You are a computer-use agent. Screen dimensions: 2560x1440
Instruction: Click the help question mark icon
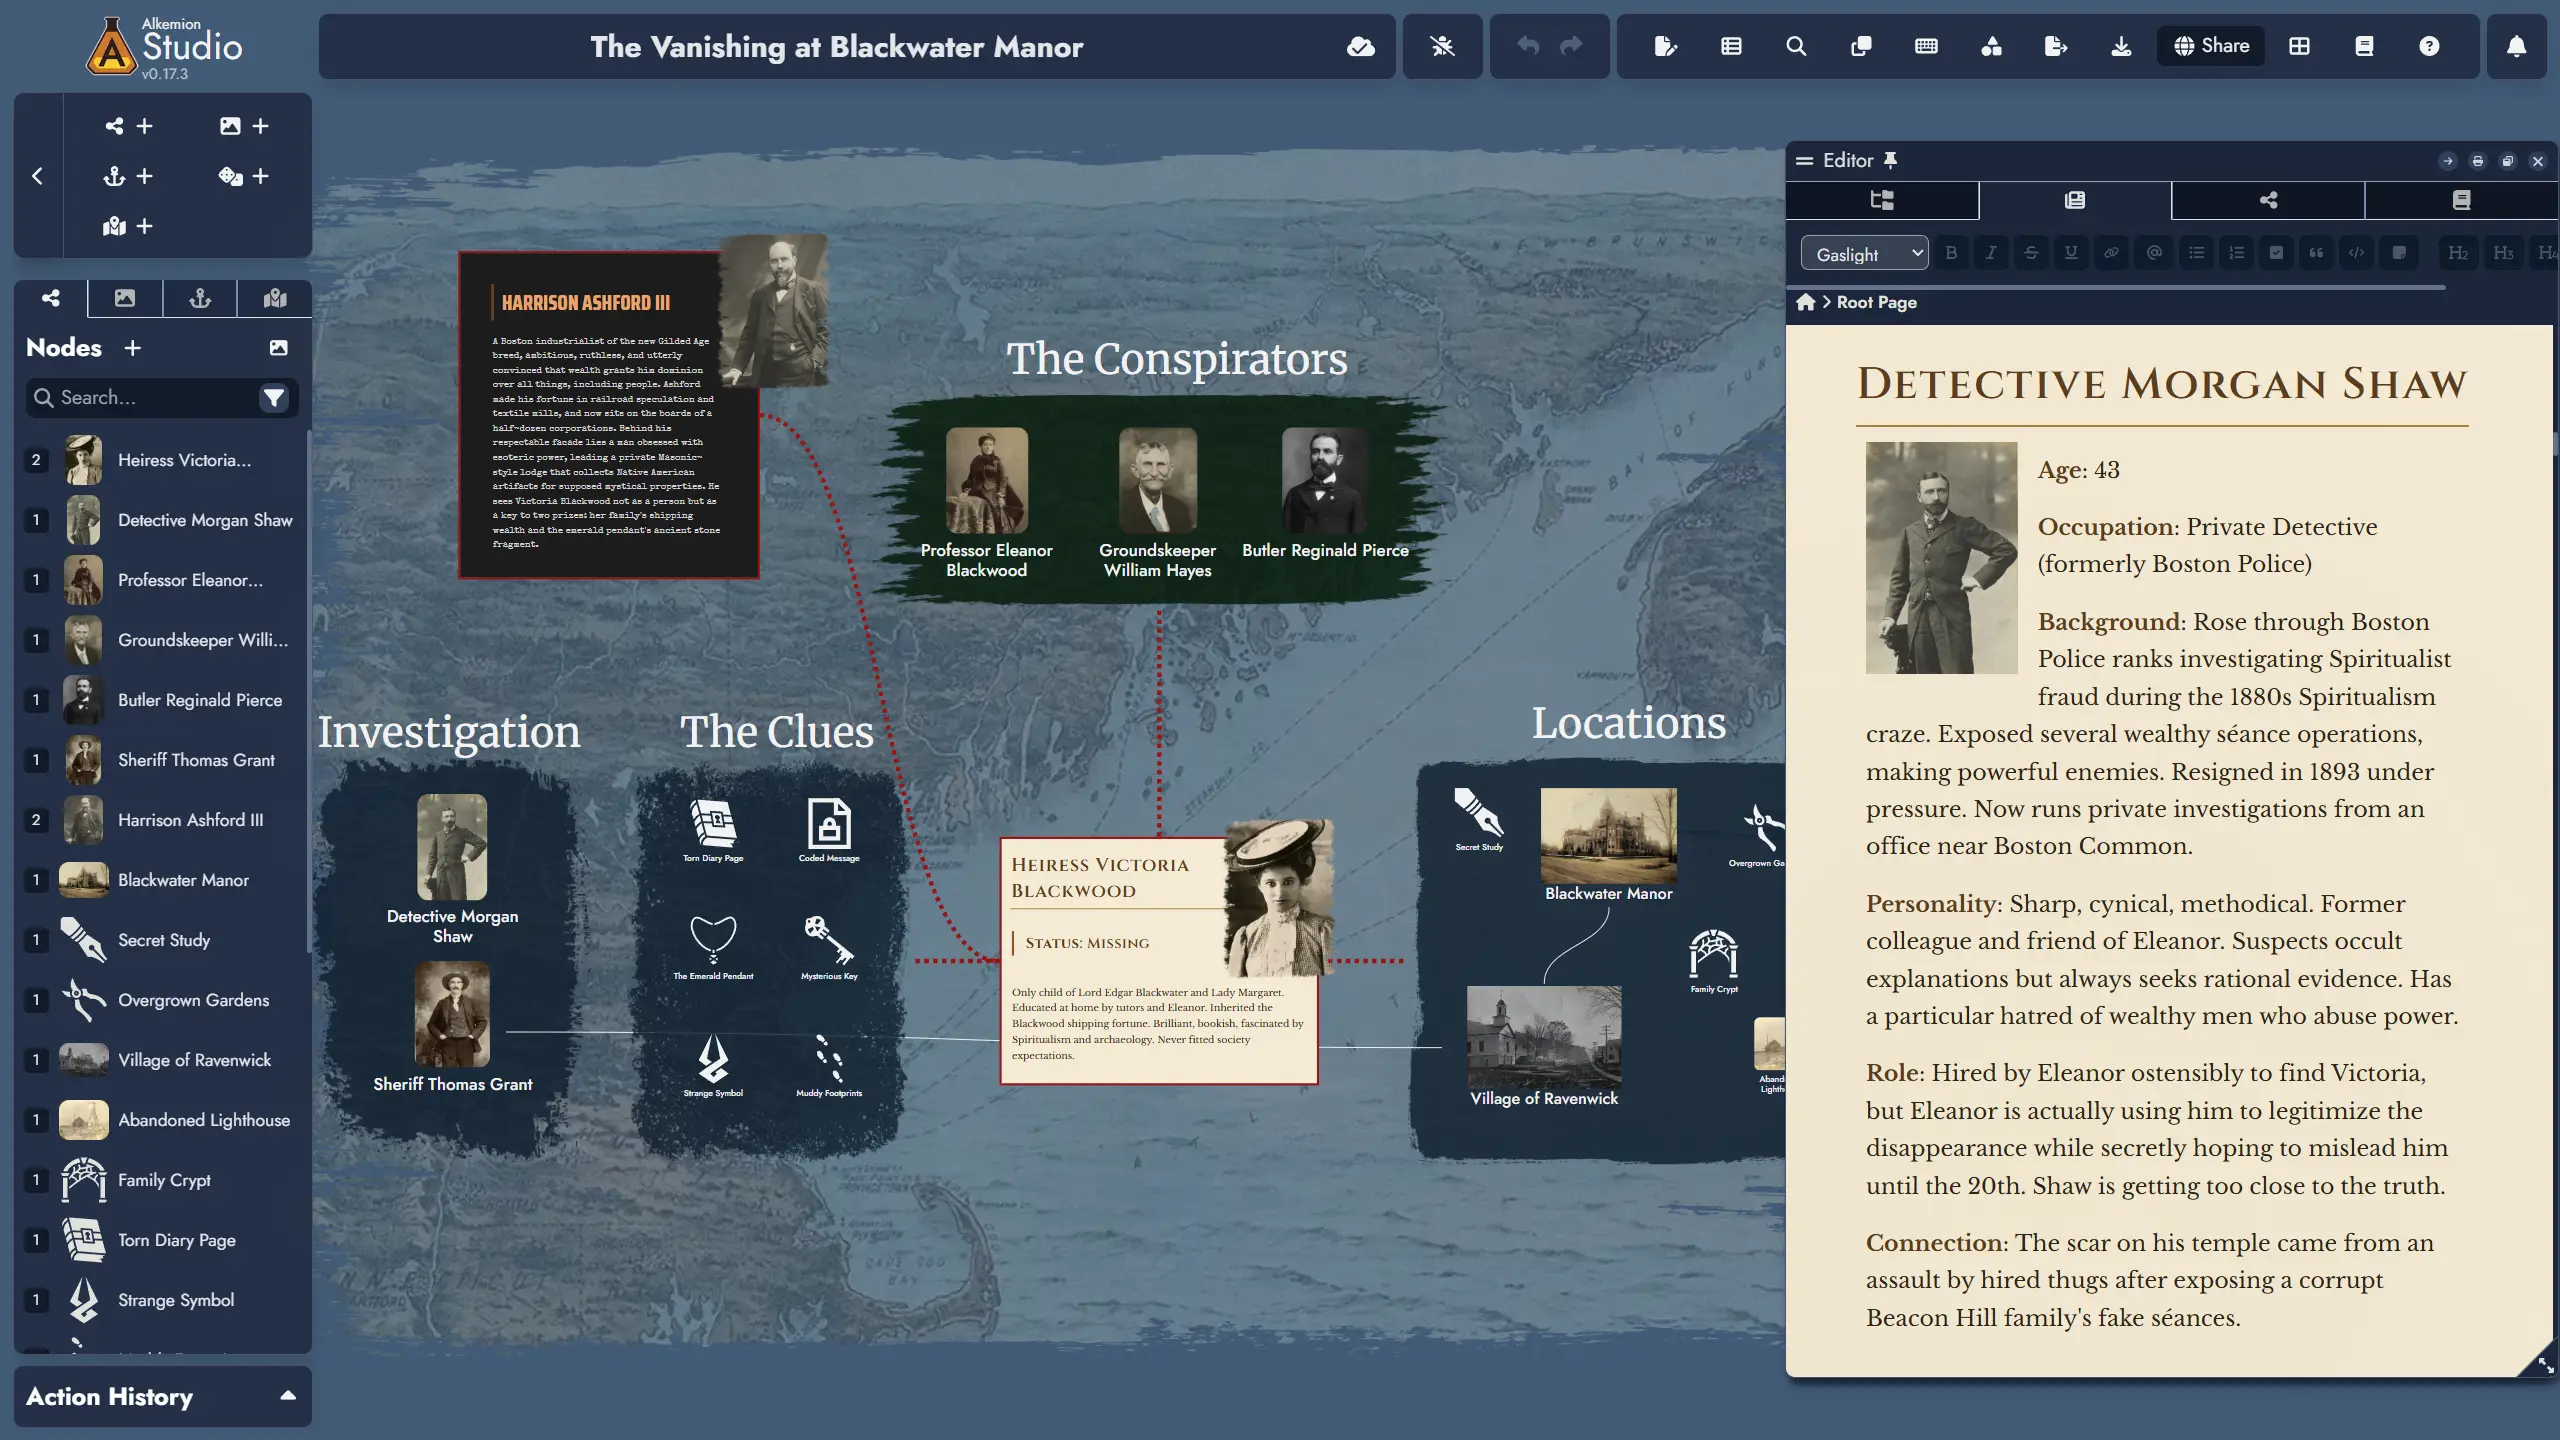[x=2429, y=46]
